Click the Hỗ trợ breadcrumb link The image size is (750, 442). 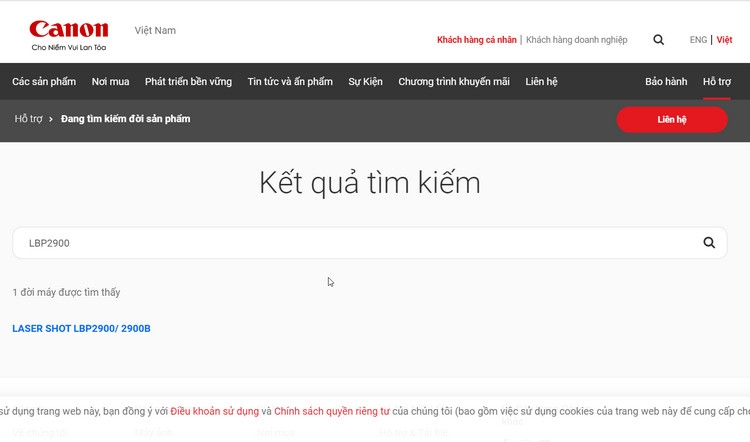pos(28,119)
